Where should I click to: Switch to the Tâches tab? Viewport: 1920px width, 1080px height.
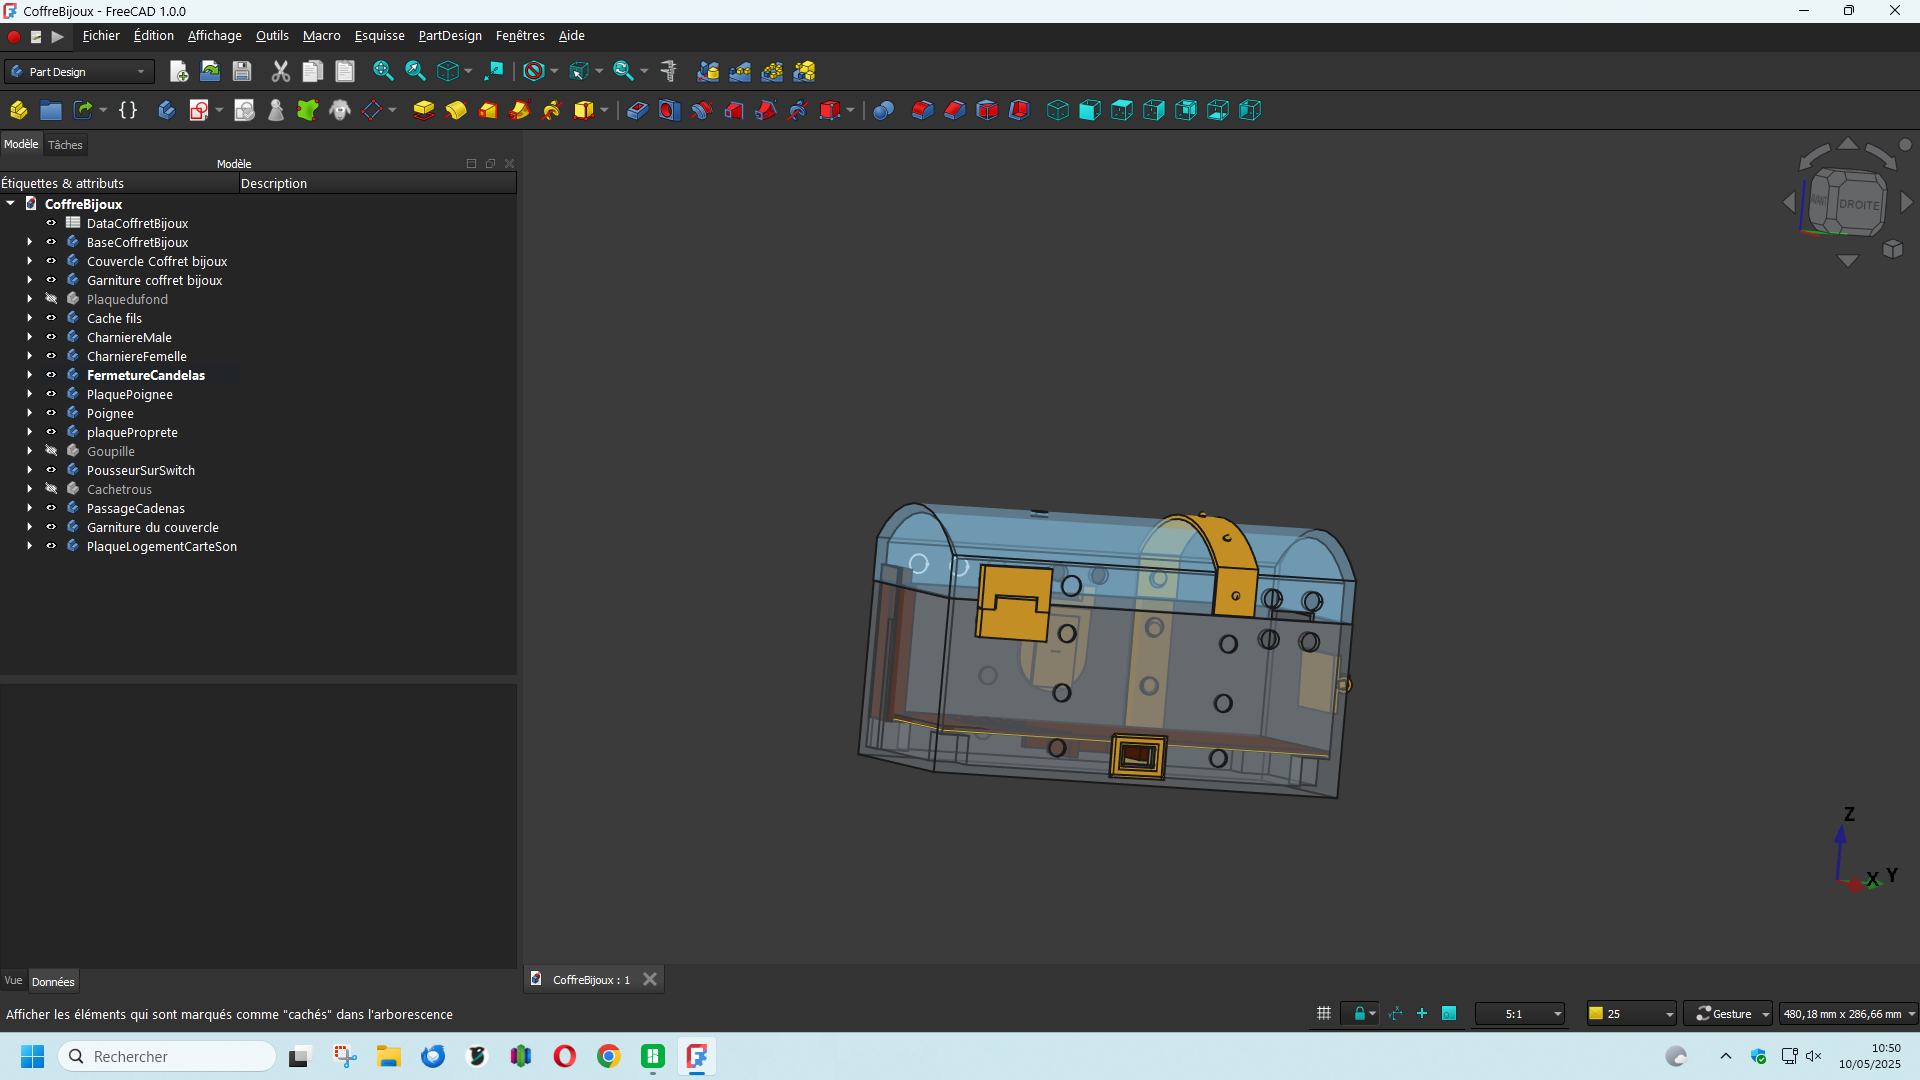65,145
